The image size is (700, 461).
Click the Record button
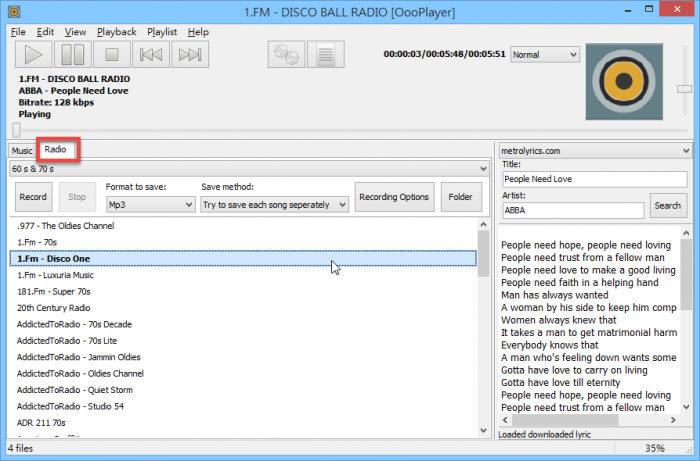[33, 197]
